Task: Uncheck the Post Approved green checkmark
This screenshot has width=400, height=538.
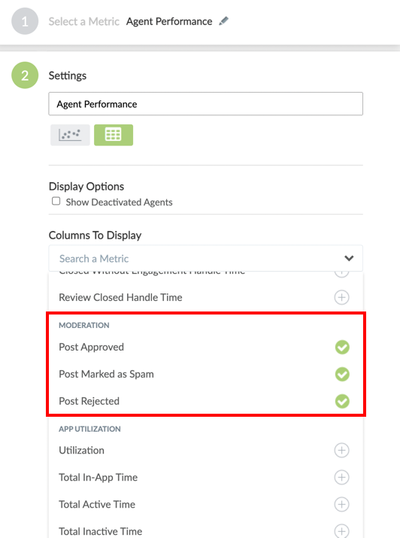Action: (342, 347)
